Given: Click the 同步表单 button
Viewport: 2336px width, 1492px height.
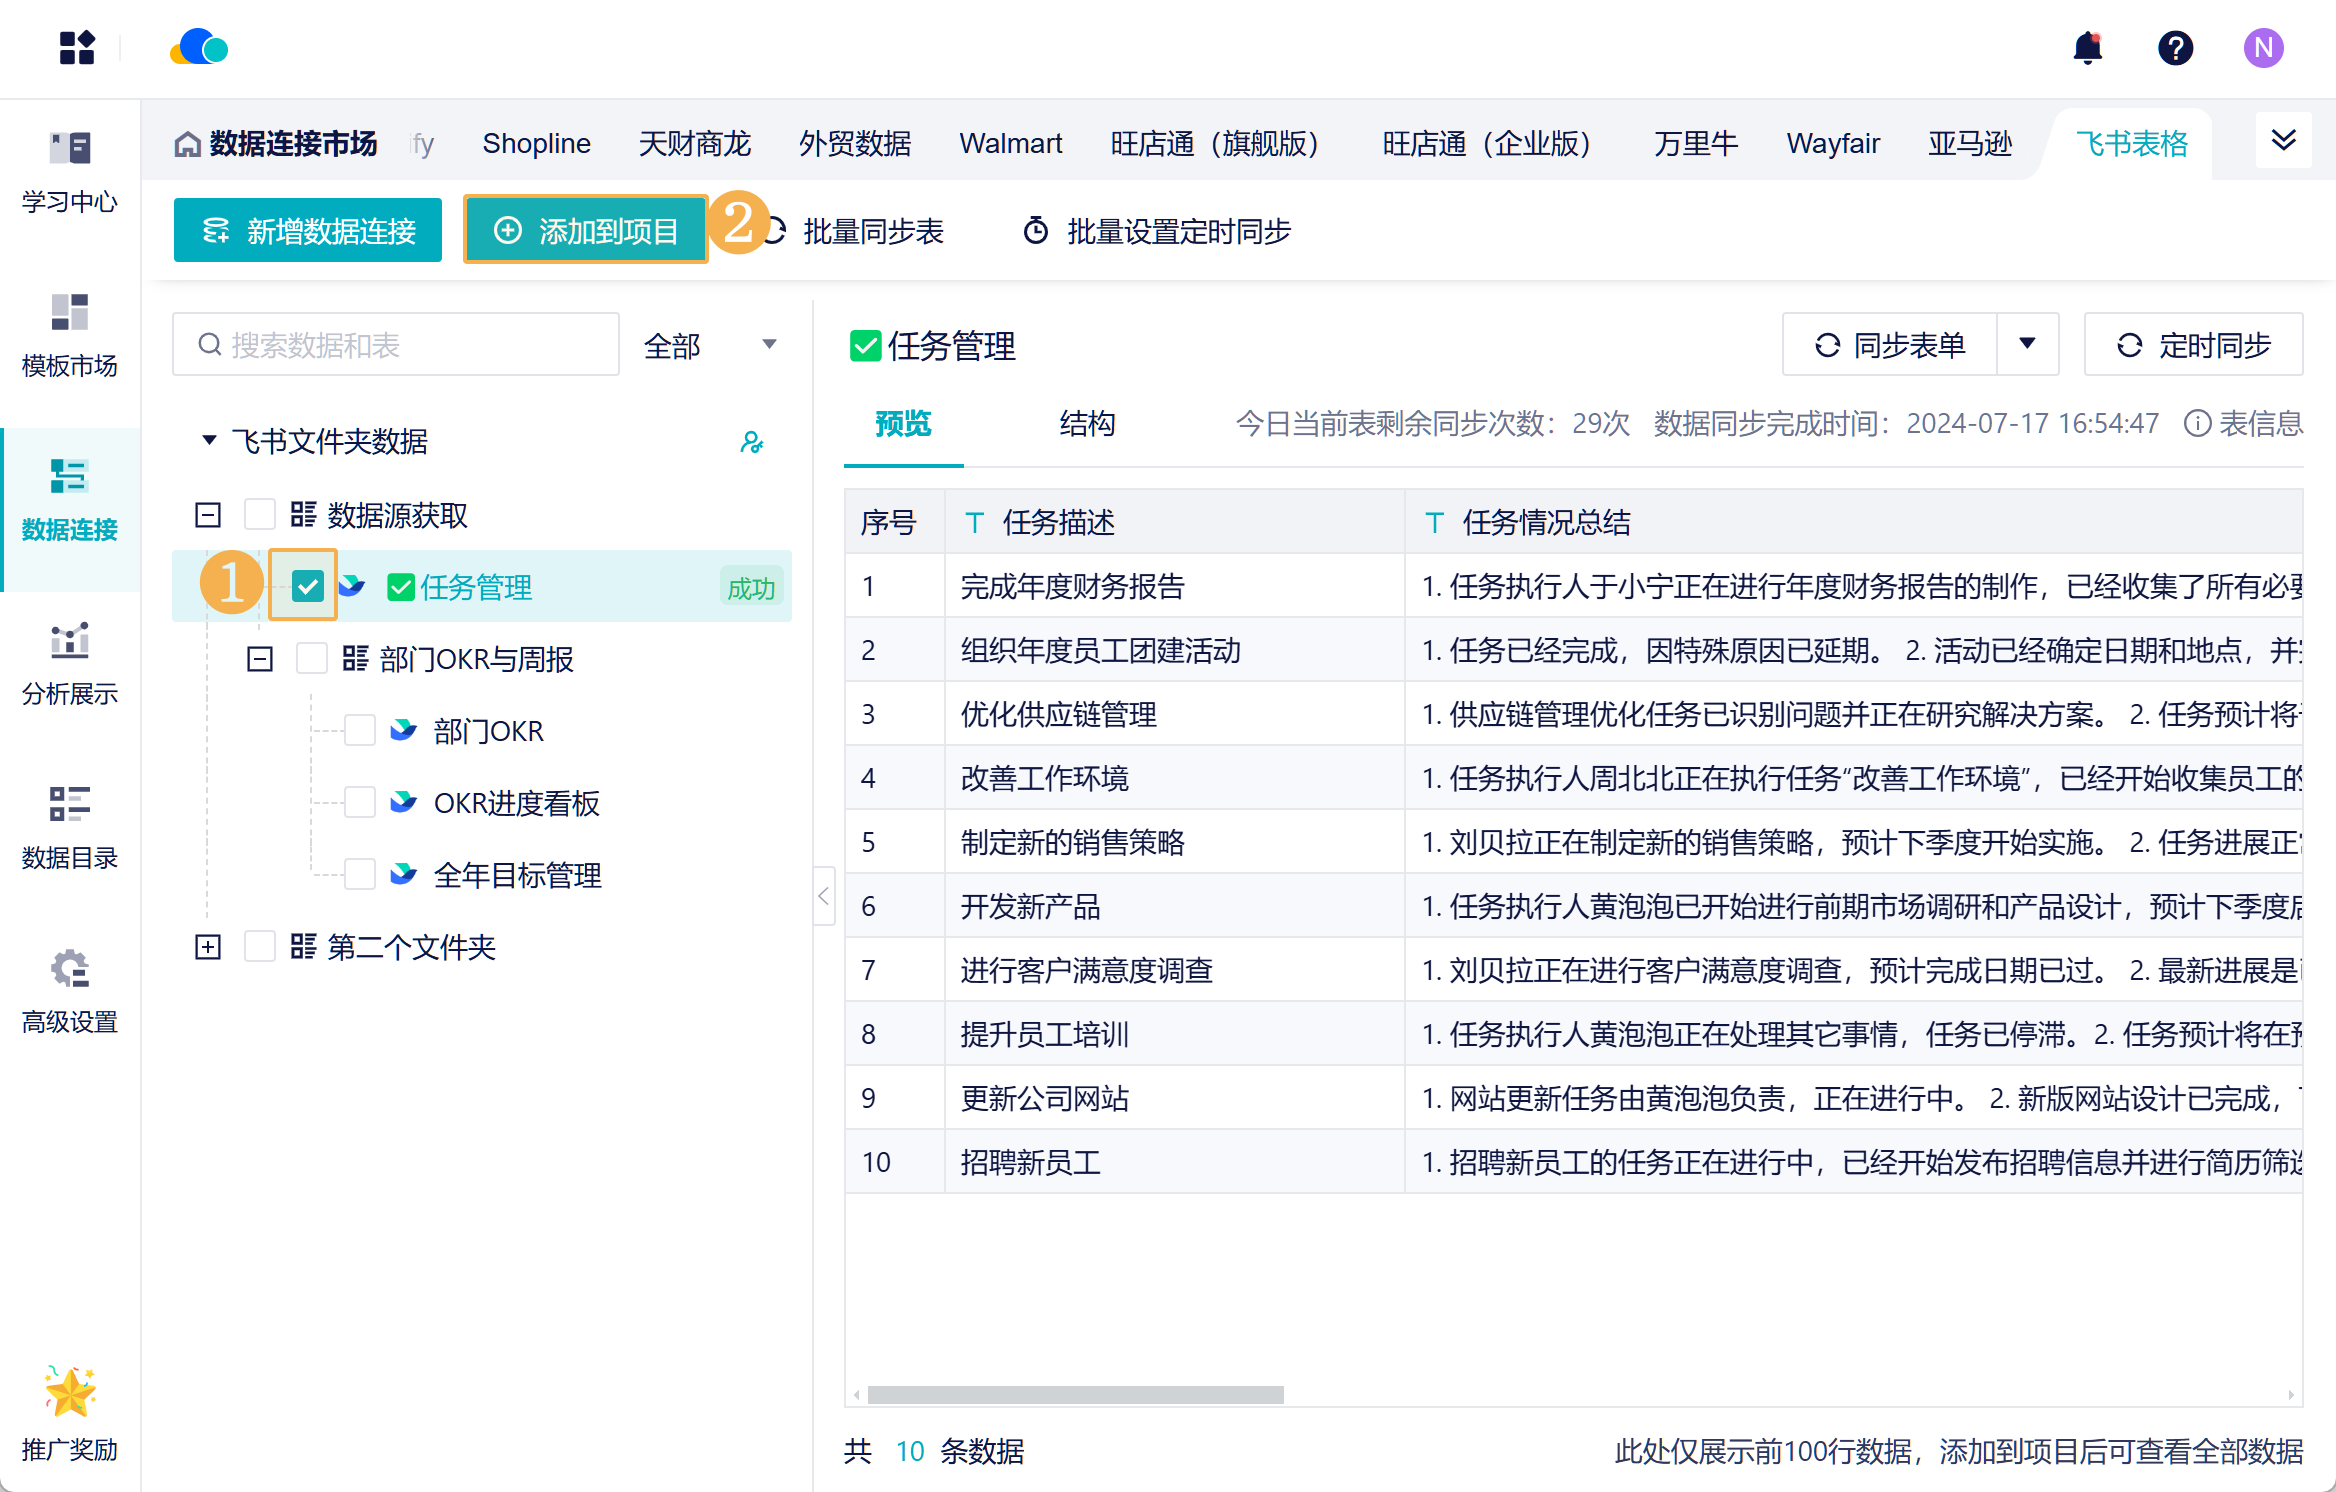Looking at the screenshot, I should 1890,344.
